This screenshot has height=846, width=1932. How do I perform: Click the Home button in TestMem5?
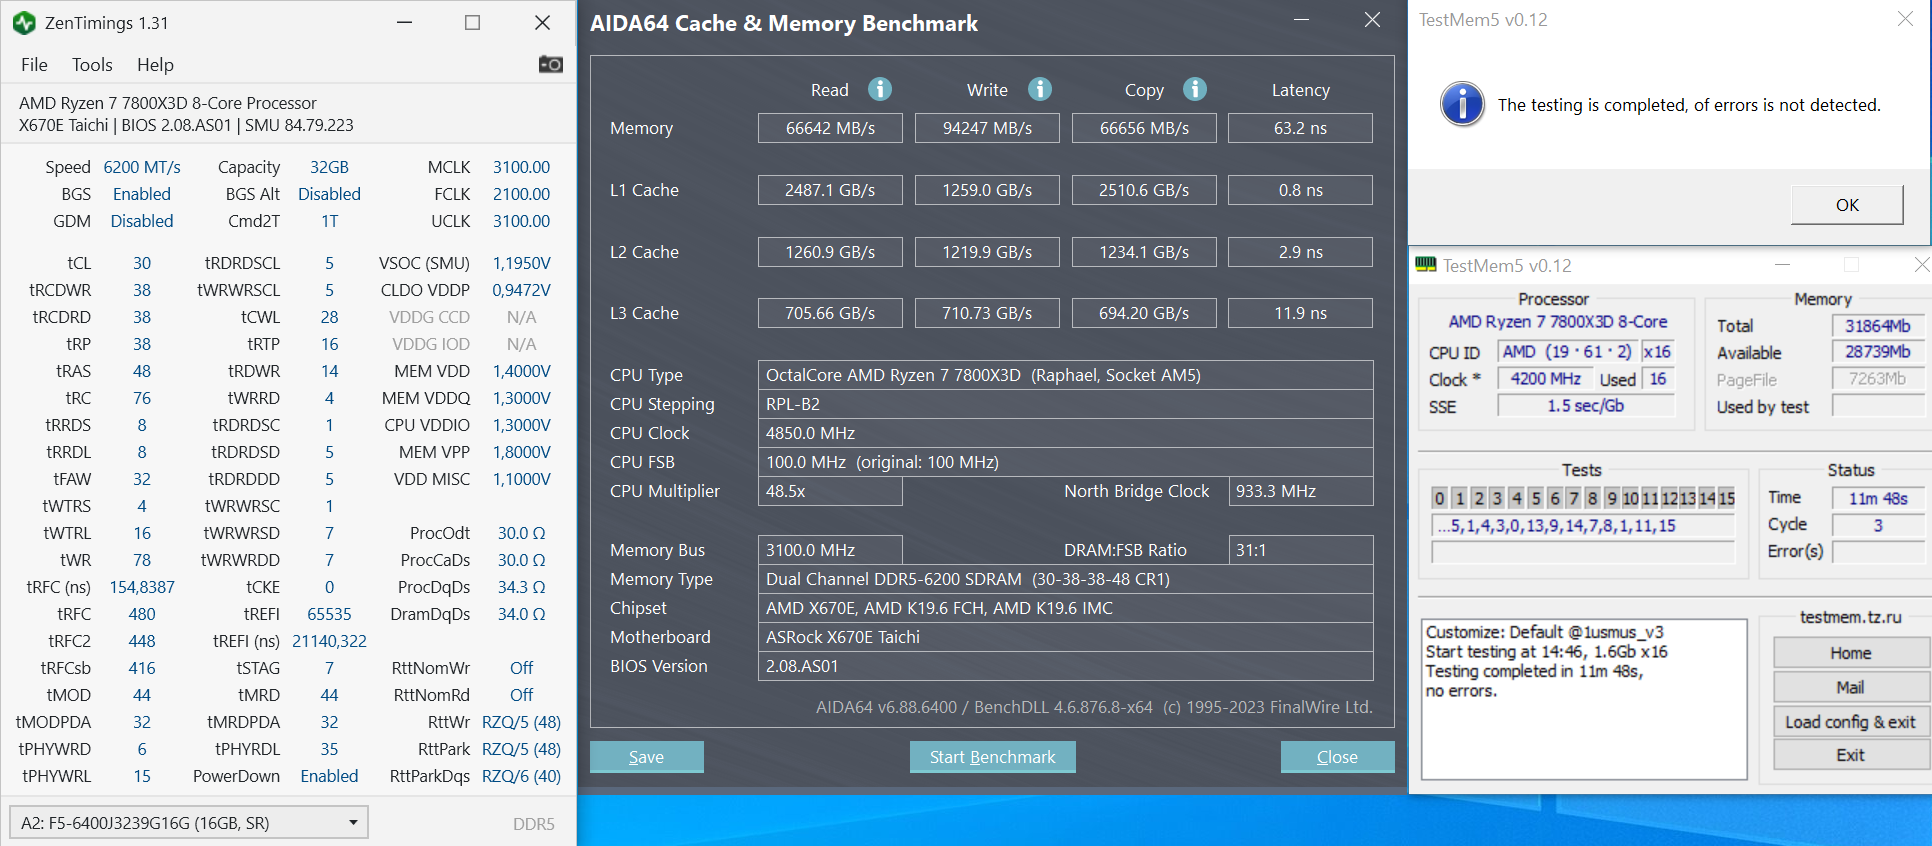pos(1850,653)
